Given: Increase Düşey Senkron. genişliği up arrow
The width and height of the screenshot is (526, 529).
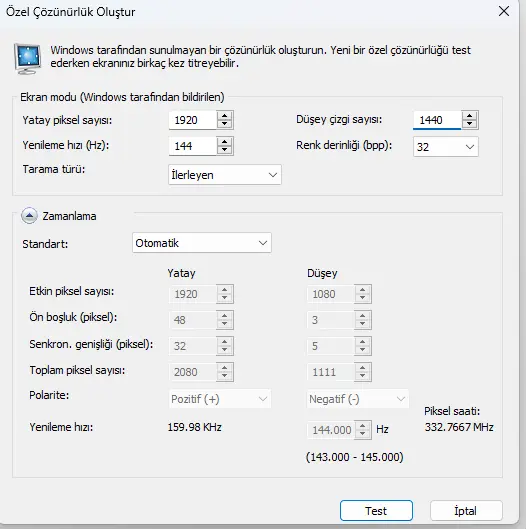Looking at the screenshot, I should (362, 342).
